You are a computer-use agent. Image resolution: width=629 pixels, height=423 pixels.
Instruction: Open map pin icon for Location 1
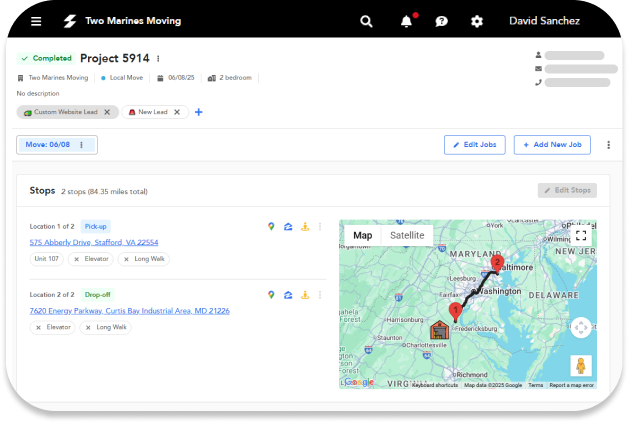coord(271,227)
